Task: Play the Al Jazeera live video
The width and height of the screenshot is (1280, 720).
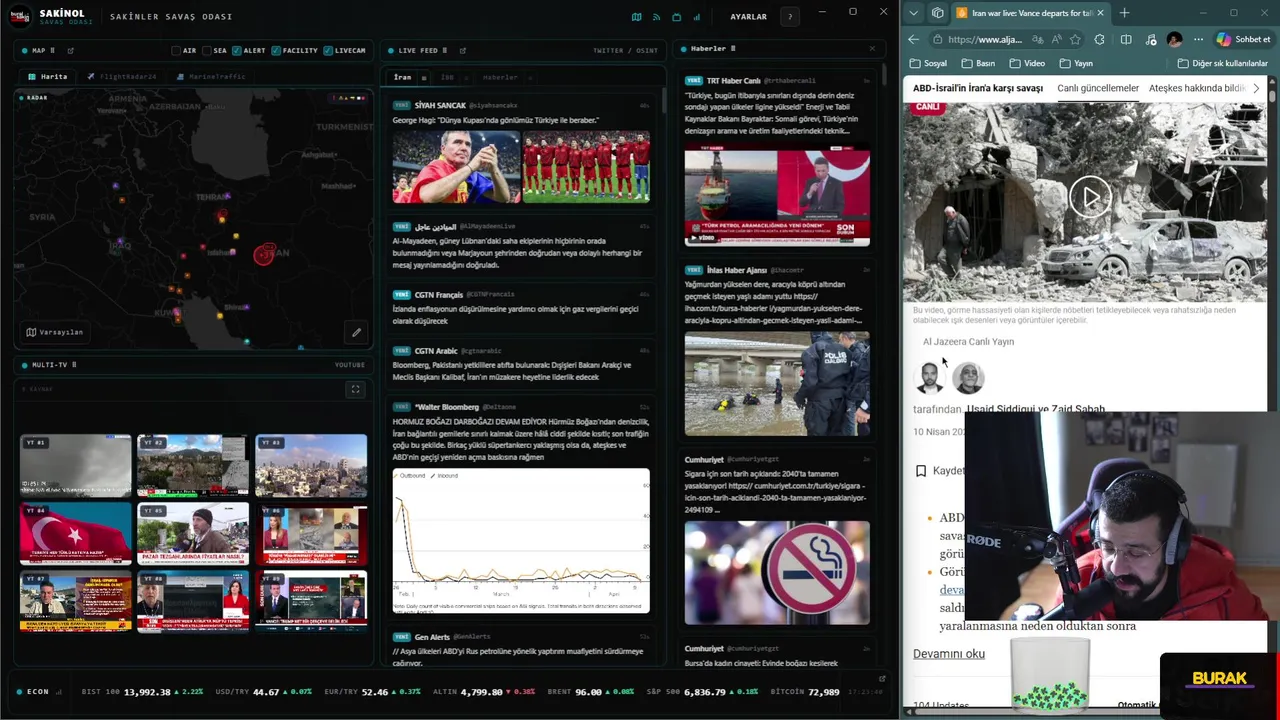Action: coord(1090,197)
